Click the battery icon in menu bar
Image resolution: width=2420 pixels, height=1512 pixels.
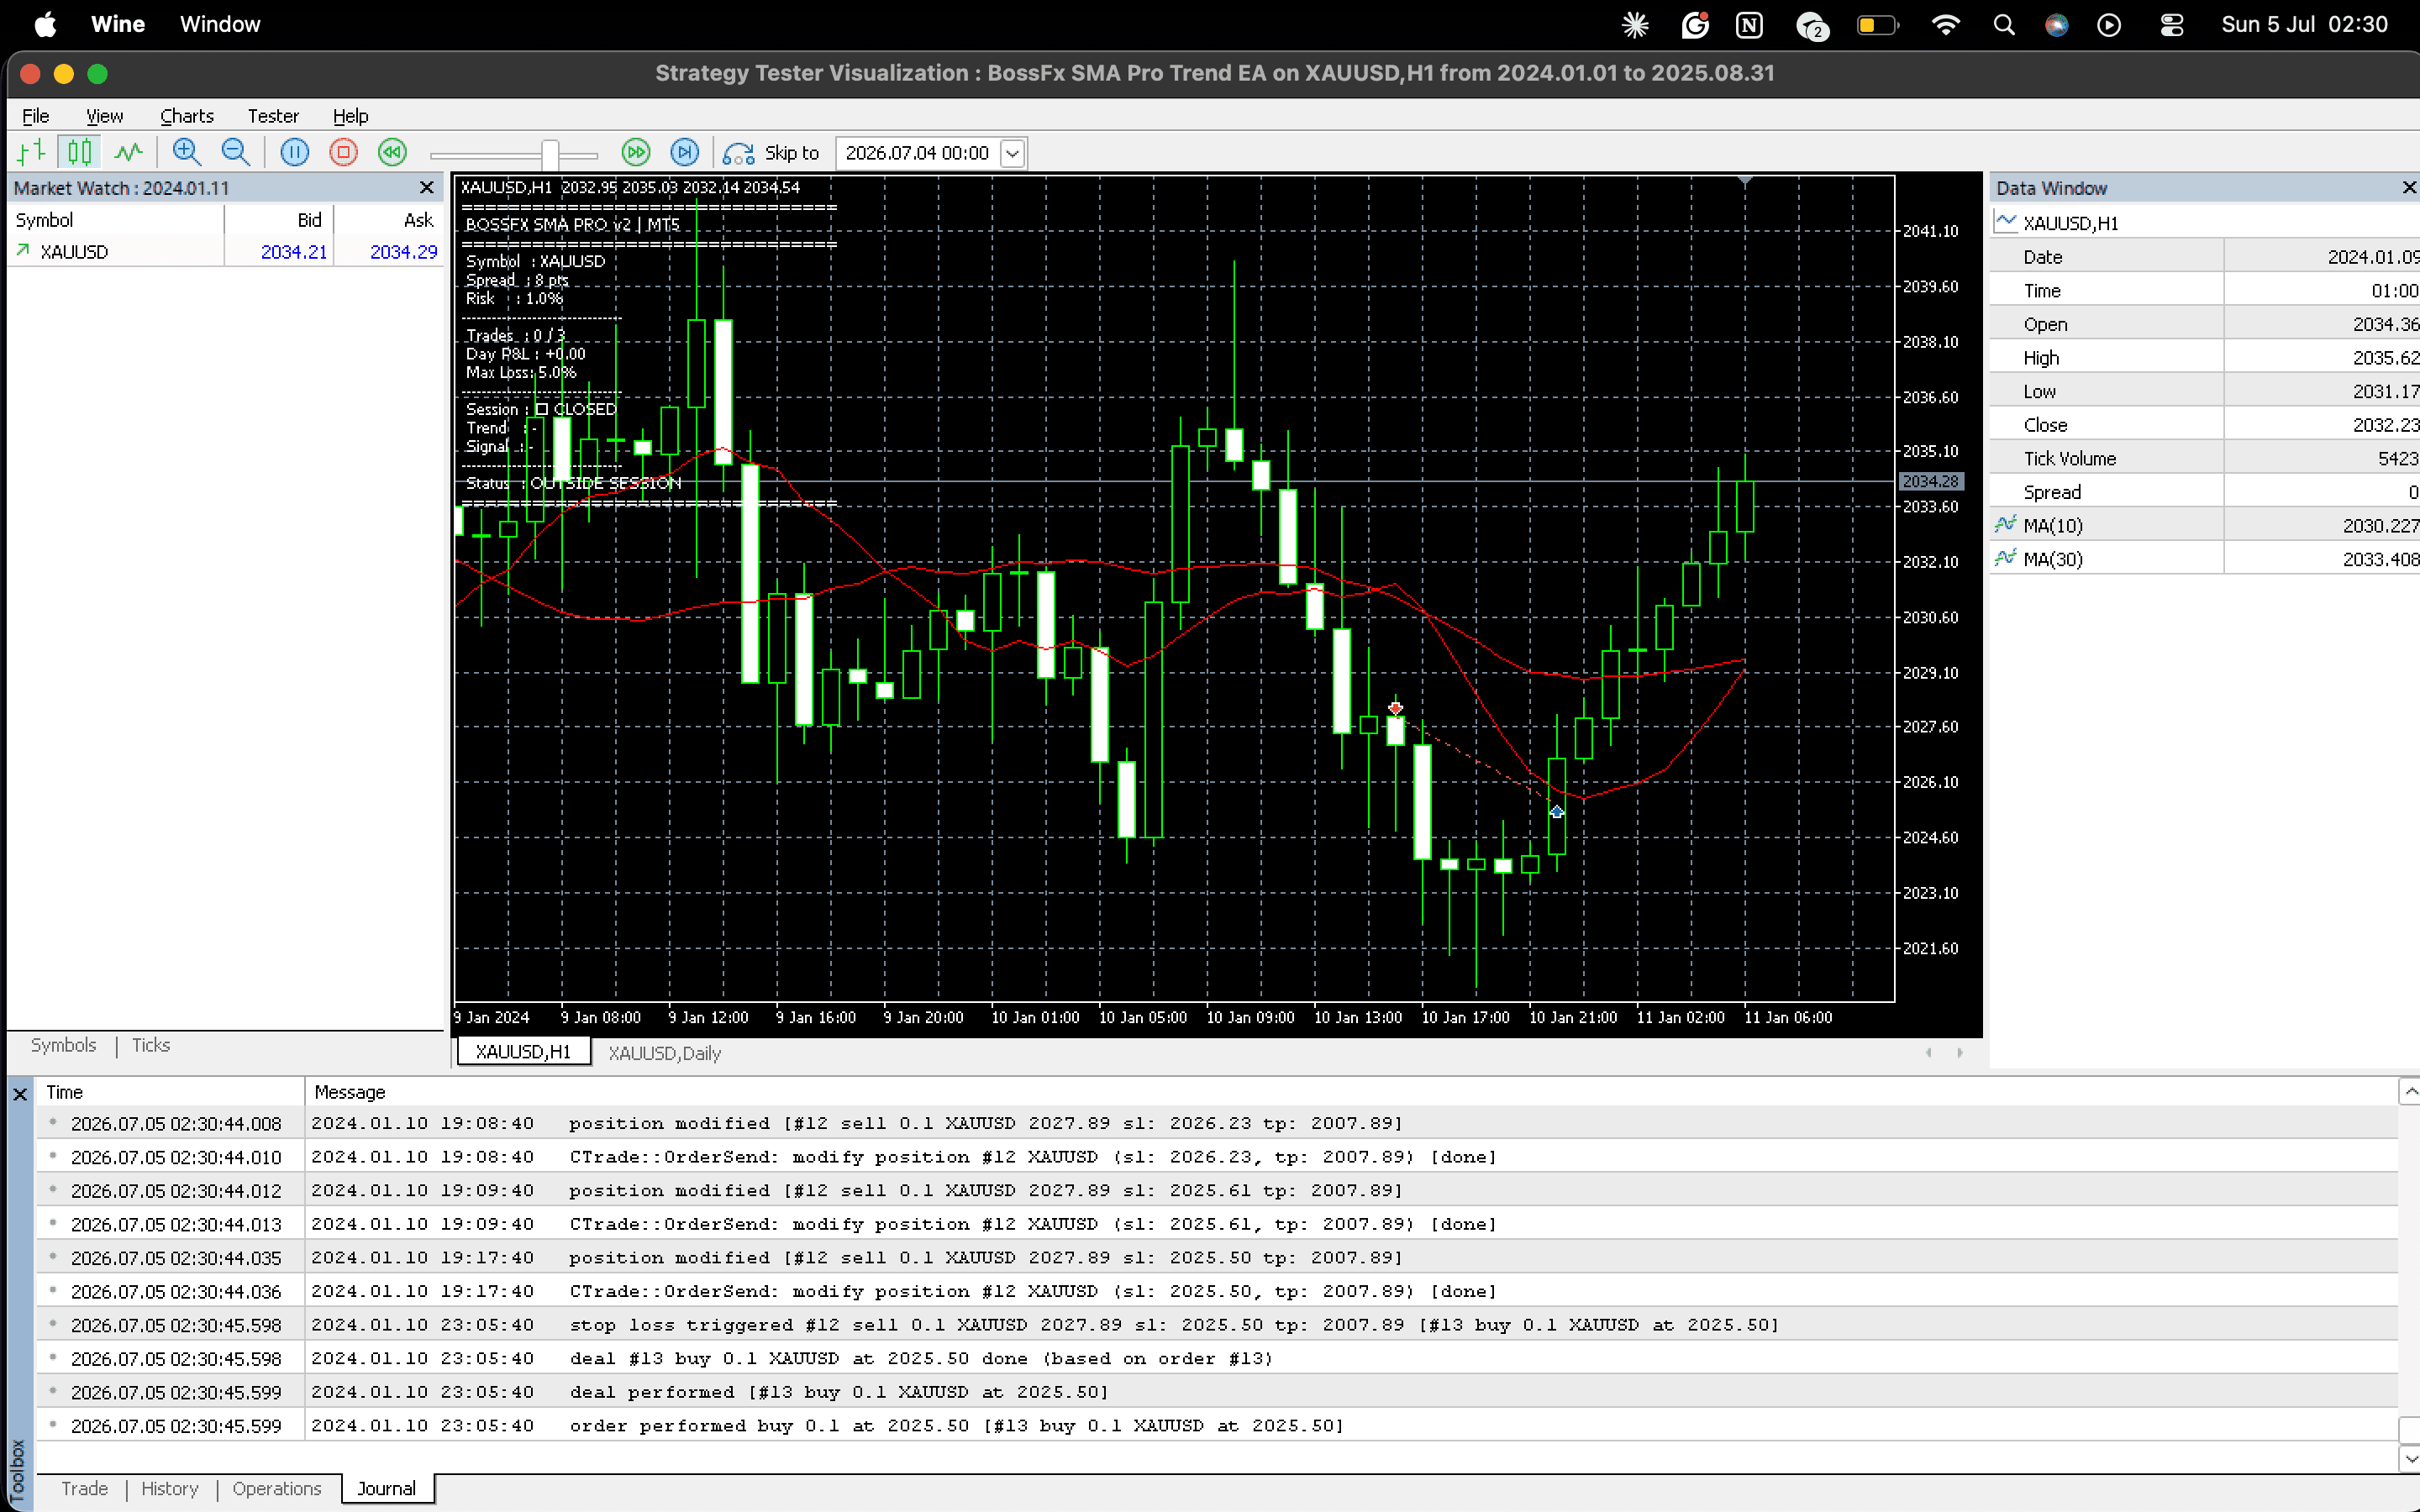click(x=1877, y=25)
